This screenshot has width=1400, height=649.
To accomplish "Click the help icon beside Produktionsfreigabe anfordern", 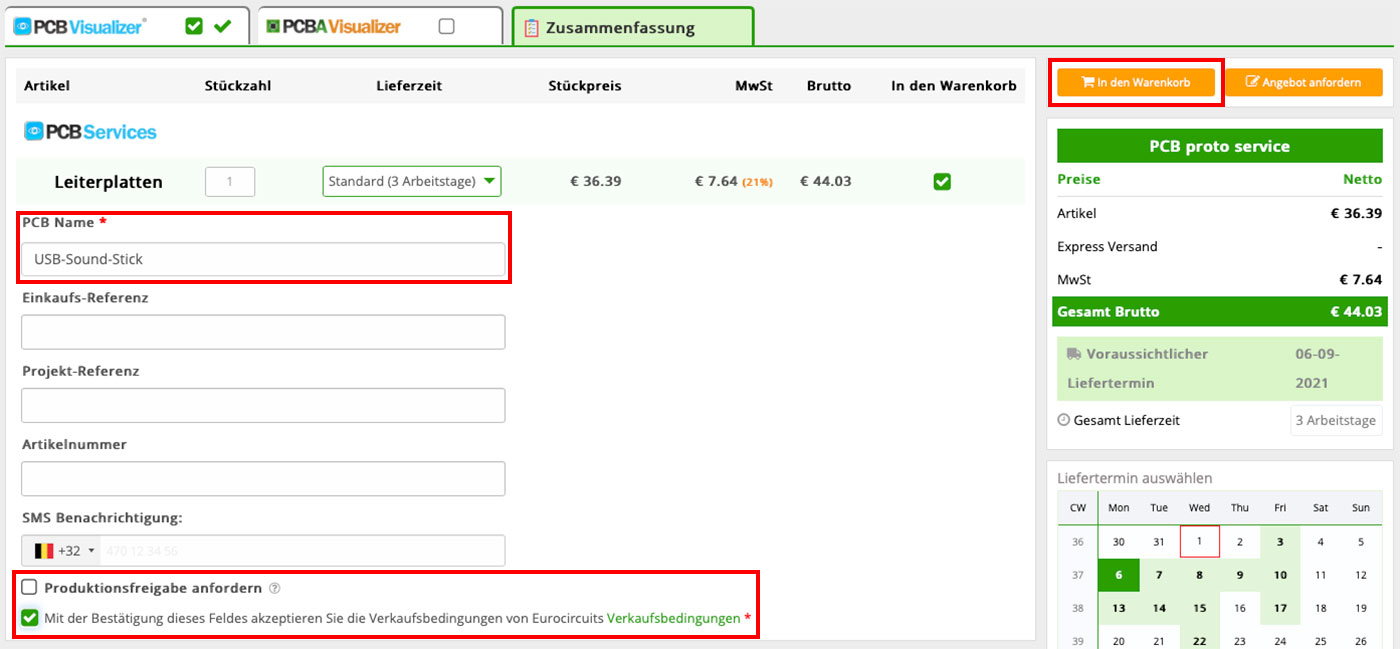I will [274, 589].
